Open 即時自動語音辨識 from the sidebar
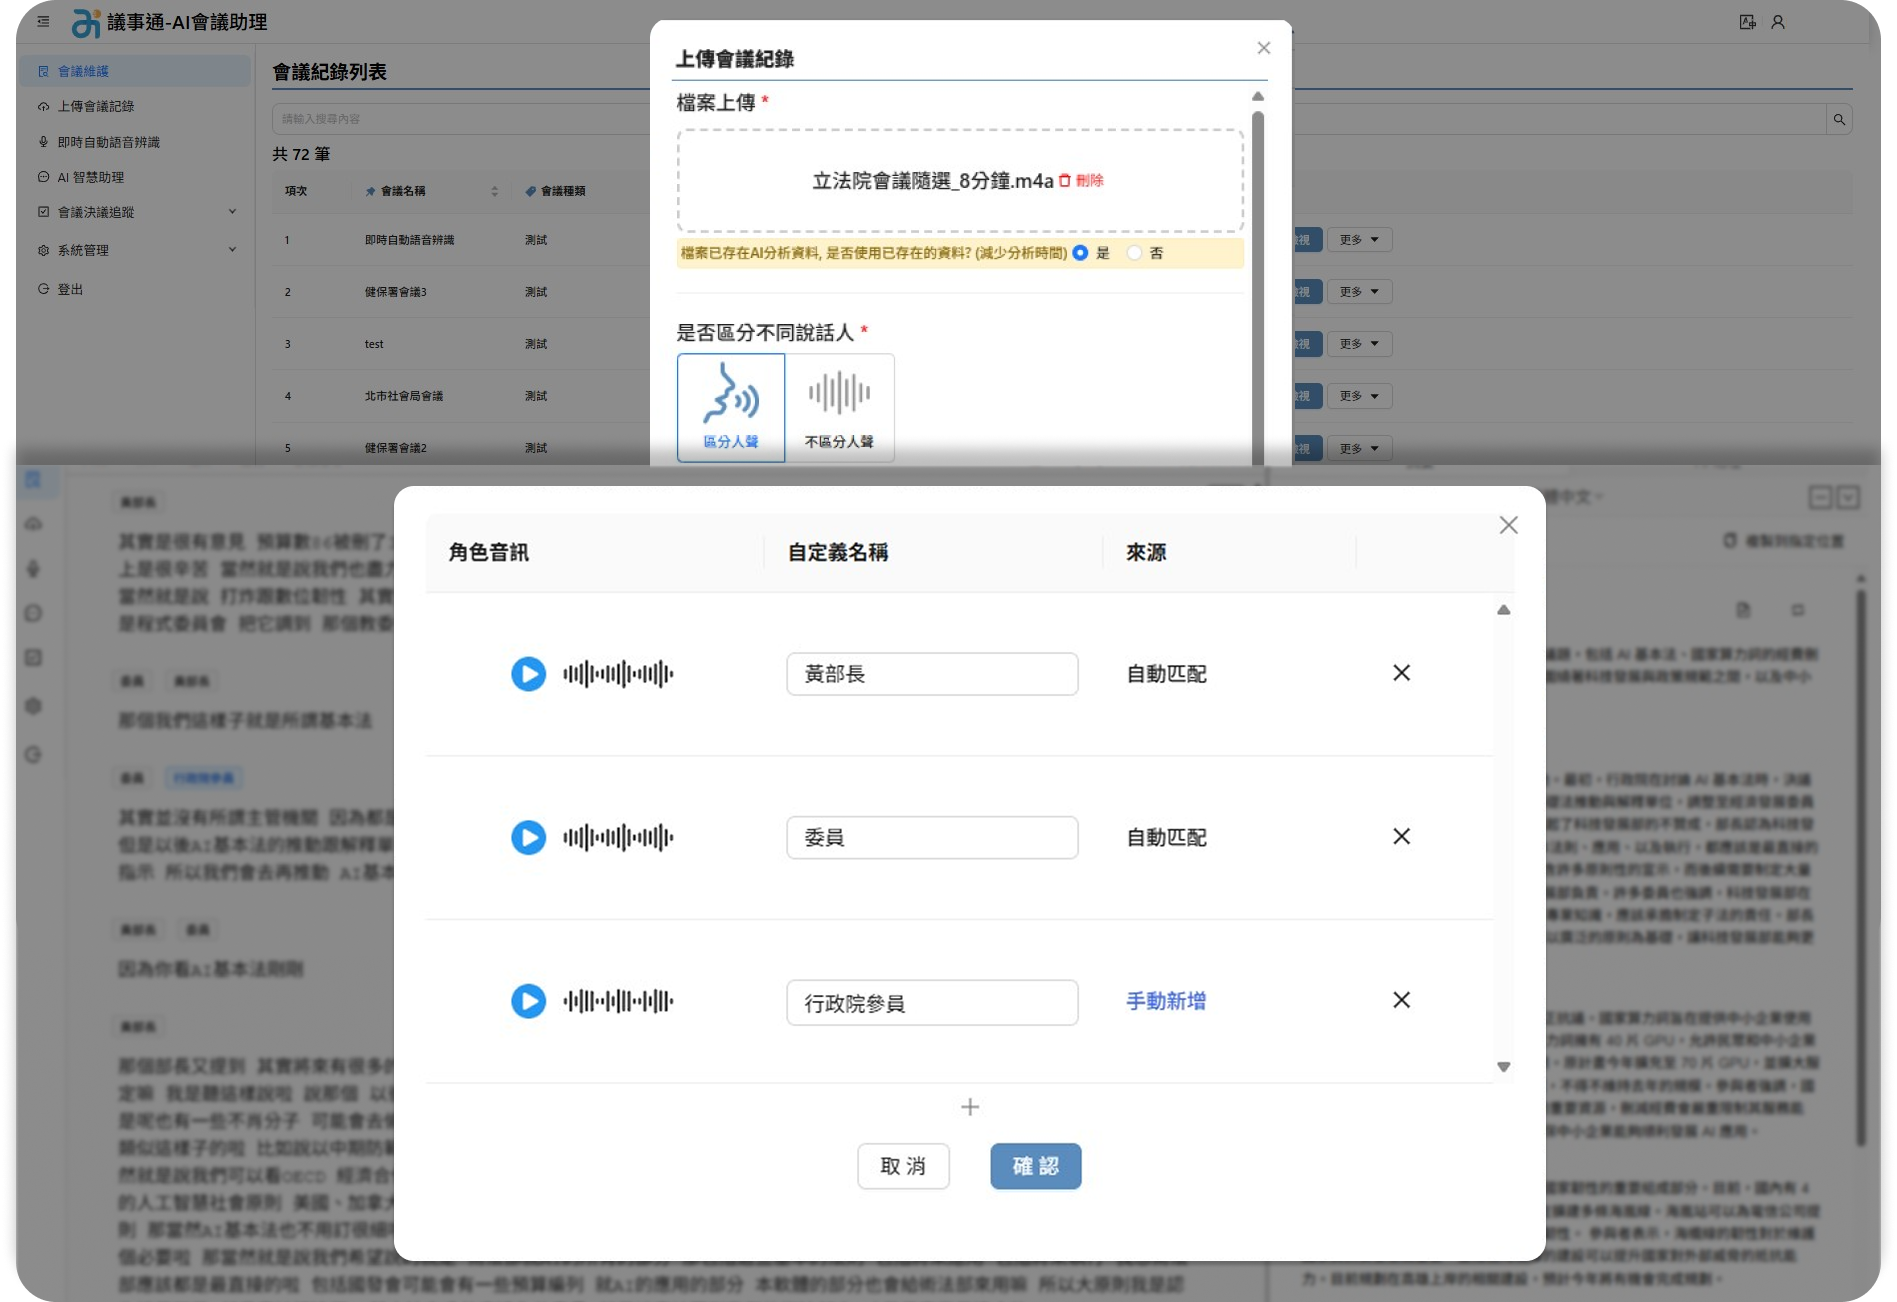 tap(108, 142)
